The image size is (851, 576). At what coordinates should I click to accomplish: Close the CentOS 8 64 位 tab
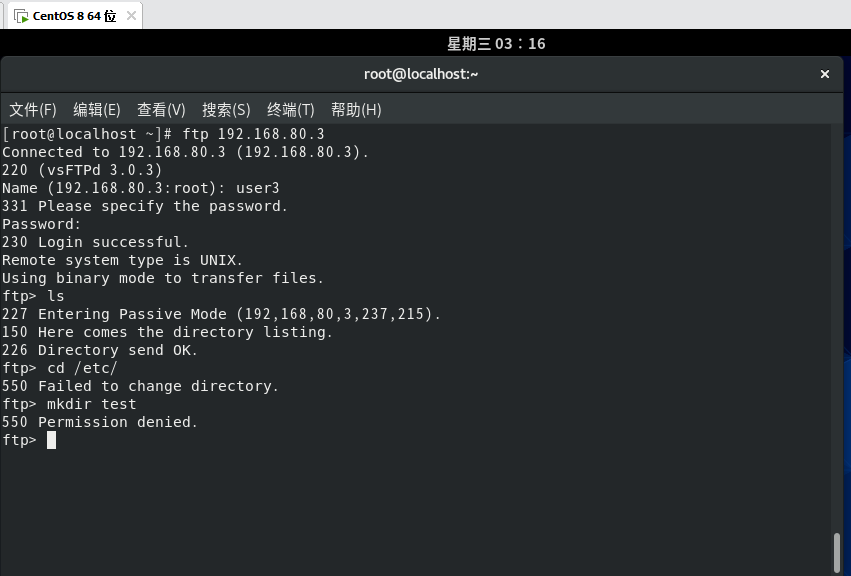pyautogui.click(x=131, y=16)
